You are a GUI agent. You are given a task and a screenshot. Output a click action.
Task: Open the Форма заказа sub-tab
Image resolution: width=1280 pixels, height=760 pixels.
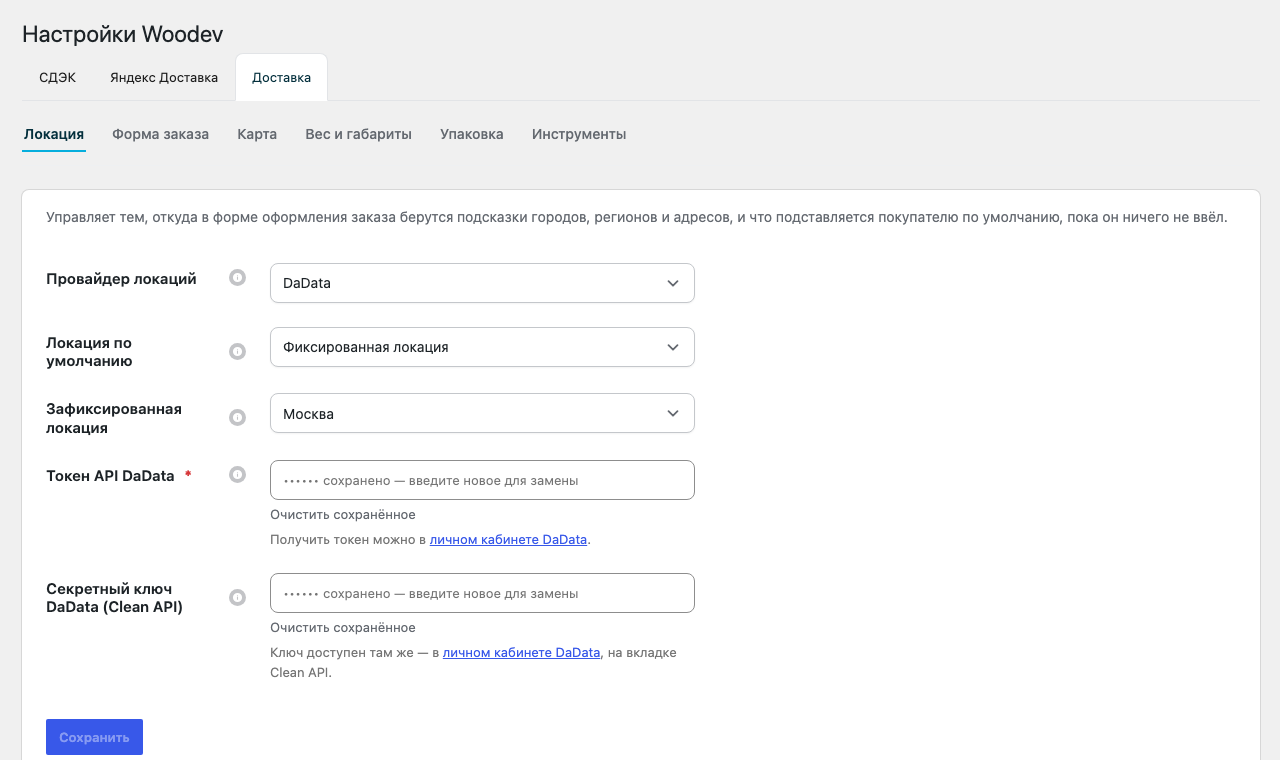160,134
